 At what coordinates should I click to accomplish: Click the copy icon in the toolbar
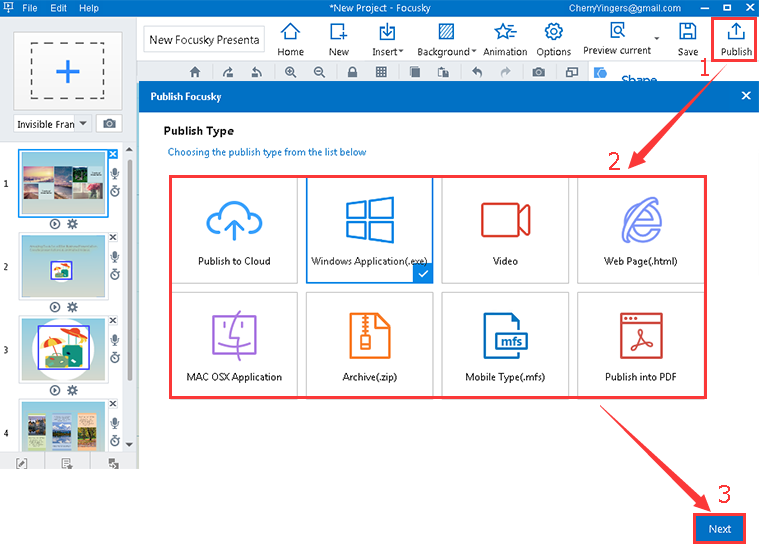[415, 72]
